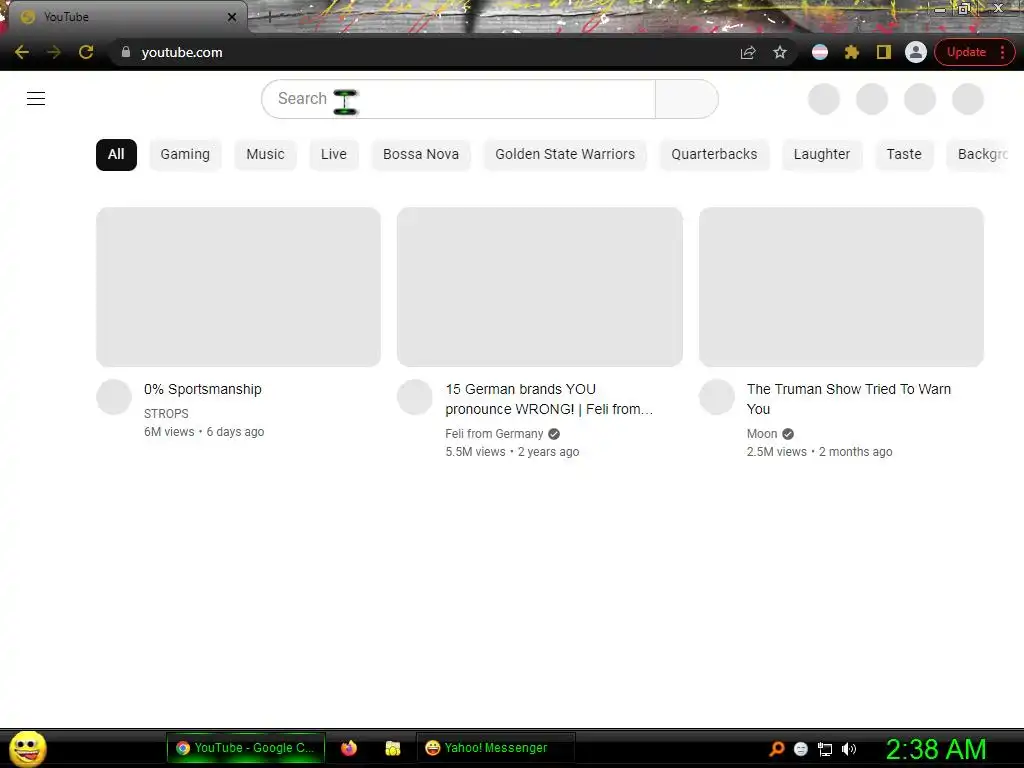Open the striped circle extension icon
The width and height of the screenshot is (1024, 768).
820,52
